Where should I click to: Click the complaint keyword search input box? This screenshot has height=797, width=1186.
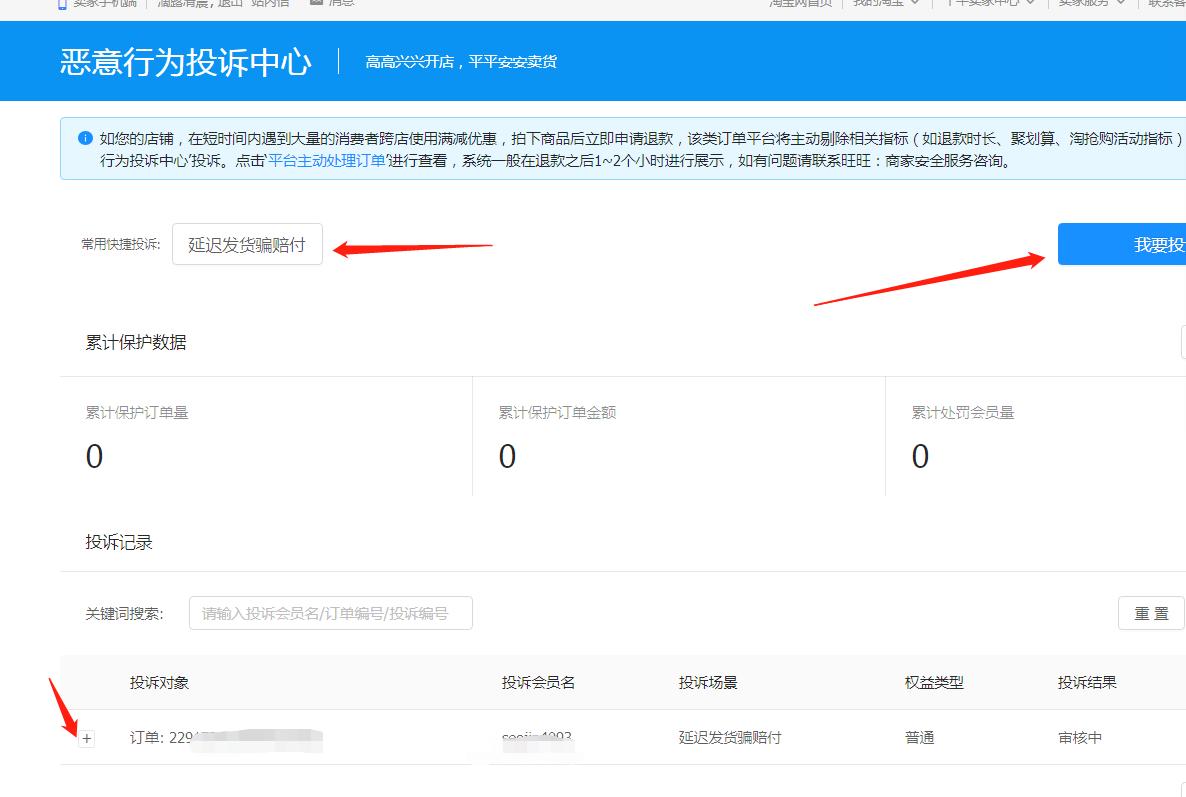pyautogui.click(x=330, y=613)
